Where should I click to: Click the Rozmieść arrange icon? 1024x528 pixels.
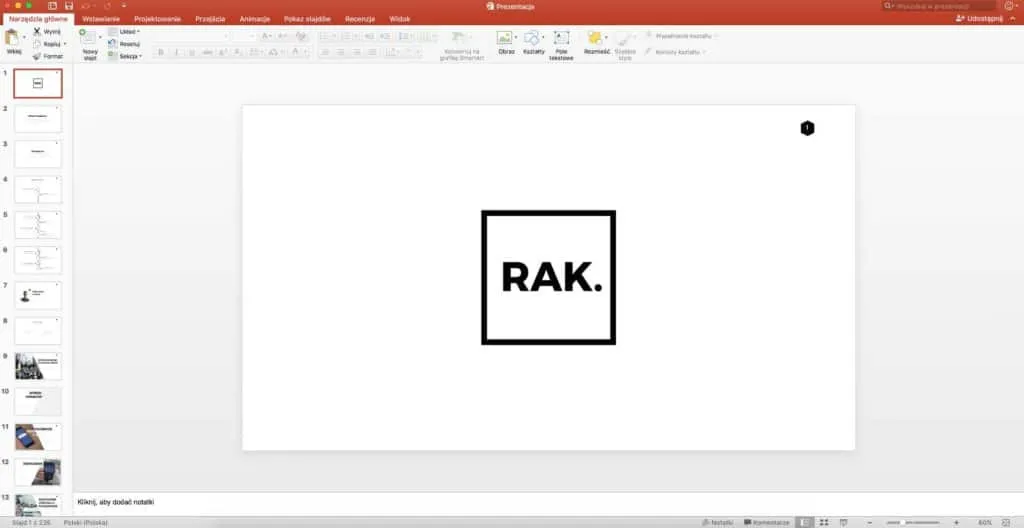tap(594, 38)
